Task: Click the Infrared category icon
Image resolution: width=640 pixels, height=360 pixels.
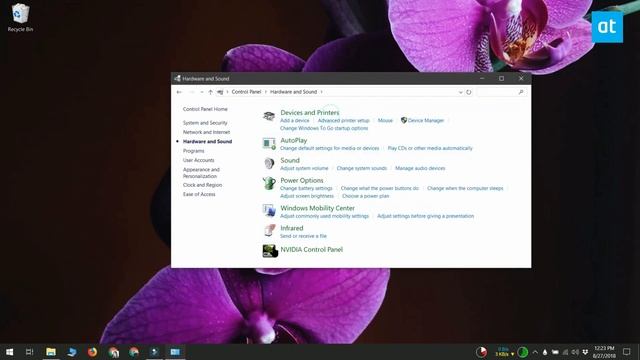Action: [269, 231]
